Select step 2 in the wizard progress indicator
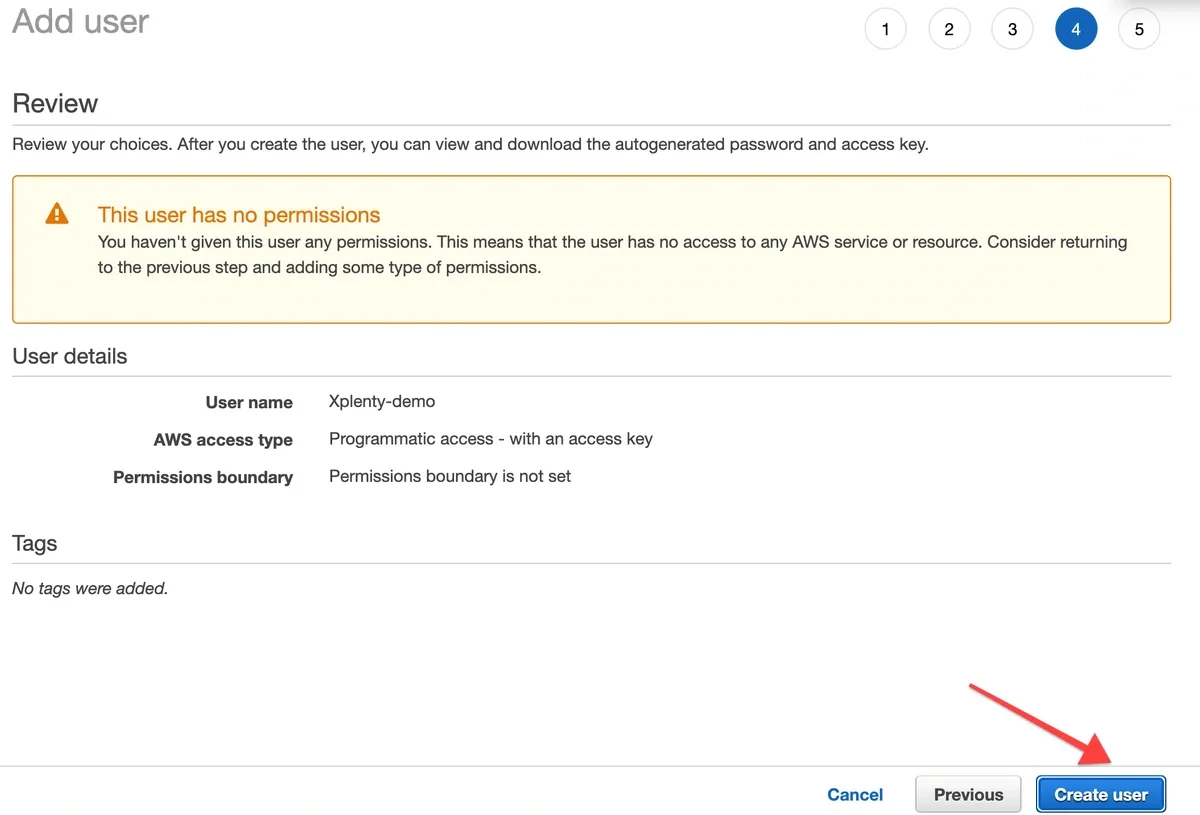The height and width of the screenshot is (815, 1200). (949, 28)
